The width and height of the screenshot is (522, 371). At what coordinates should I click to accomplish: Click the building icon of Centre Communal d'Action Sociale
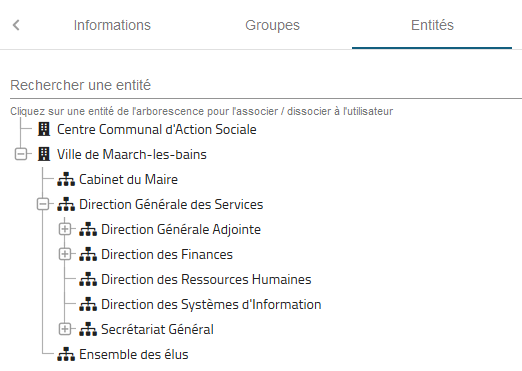pyautogui.click(x=44, y=129)
